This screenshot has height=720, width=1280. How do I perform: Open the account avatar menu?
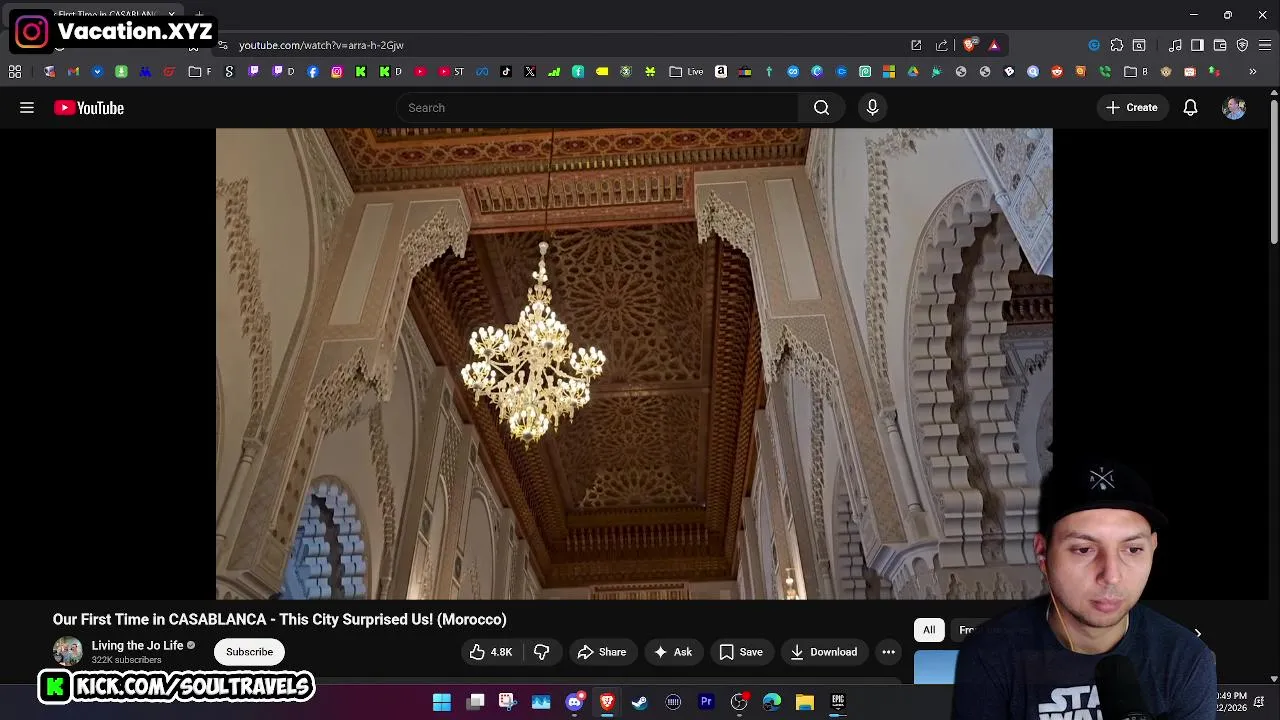(x=1234, y=108)
